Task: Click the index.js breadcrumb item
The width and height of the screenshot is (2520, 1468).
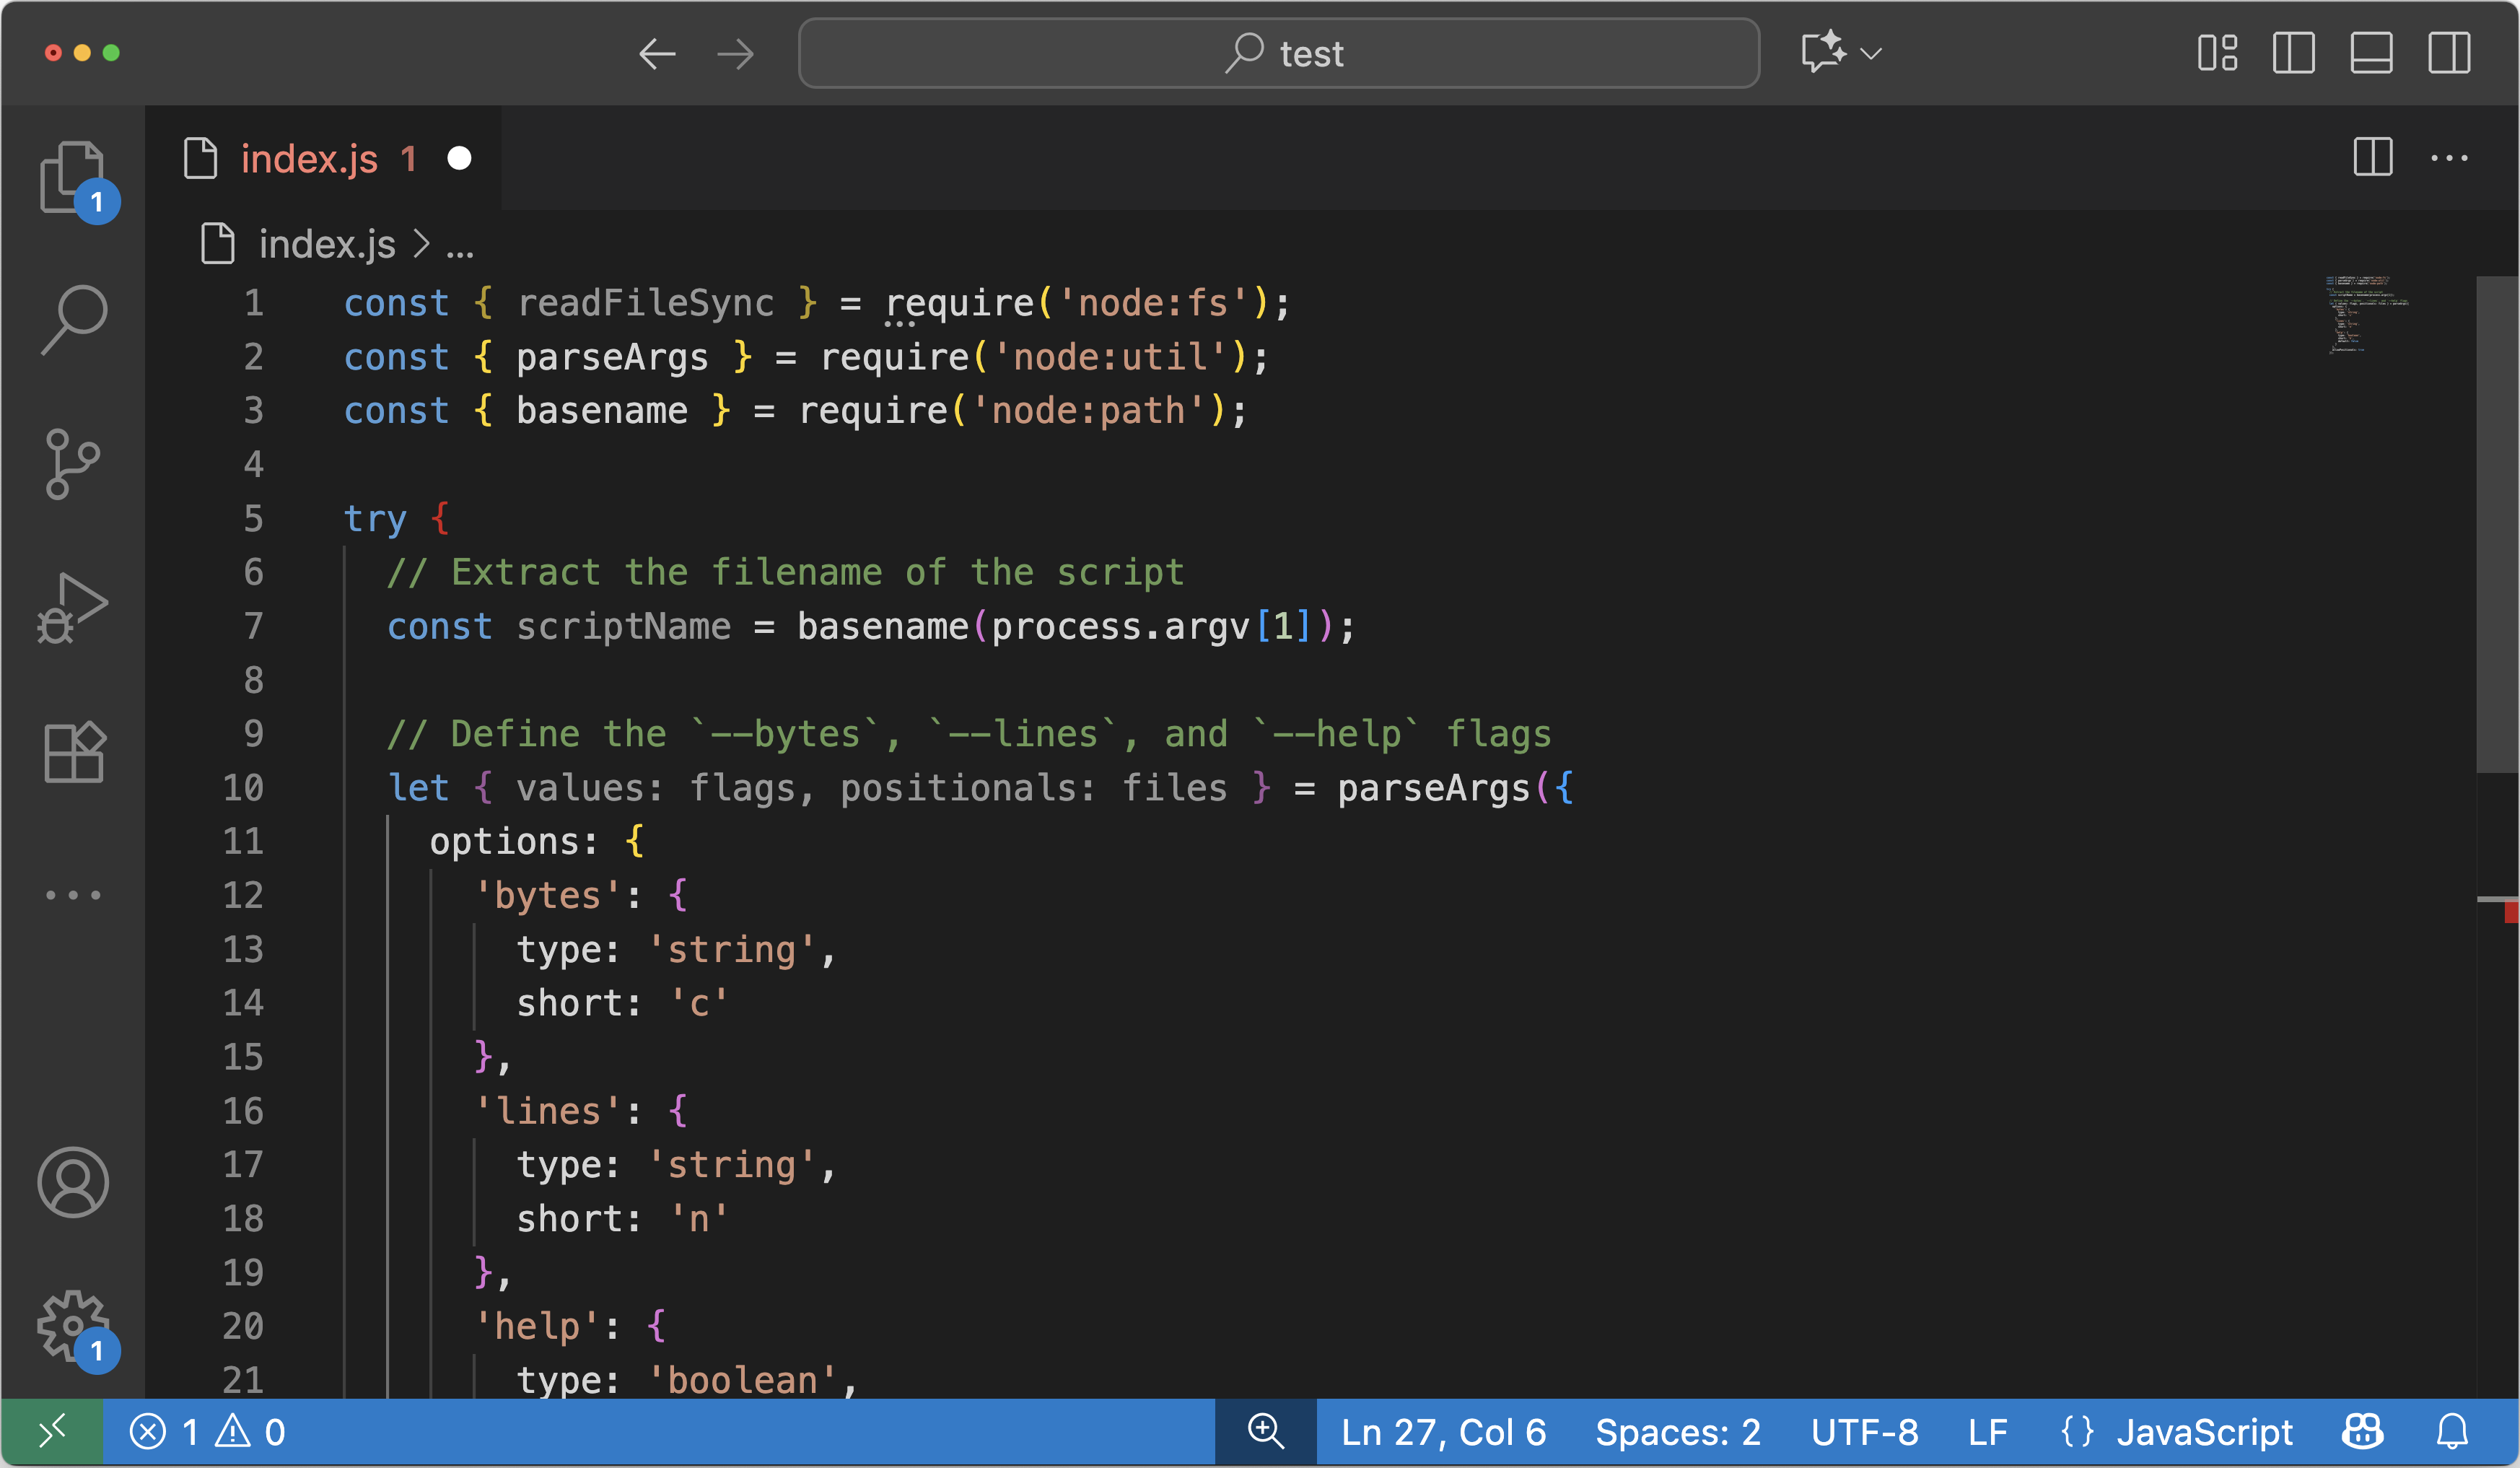Action: (x=326, y=245)
